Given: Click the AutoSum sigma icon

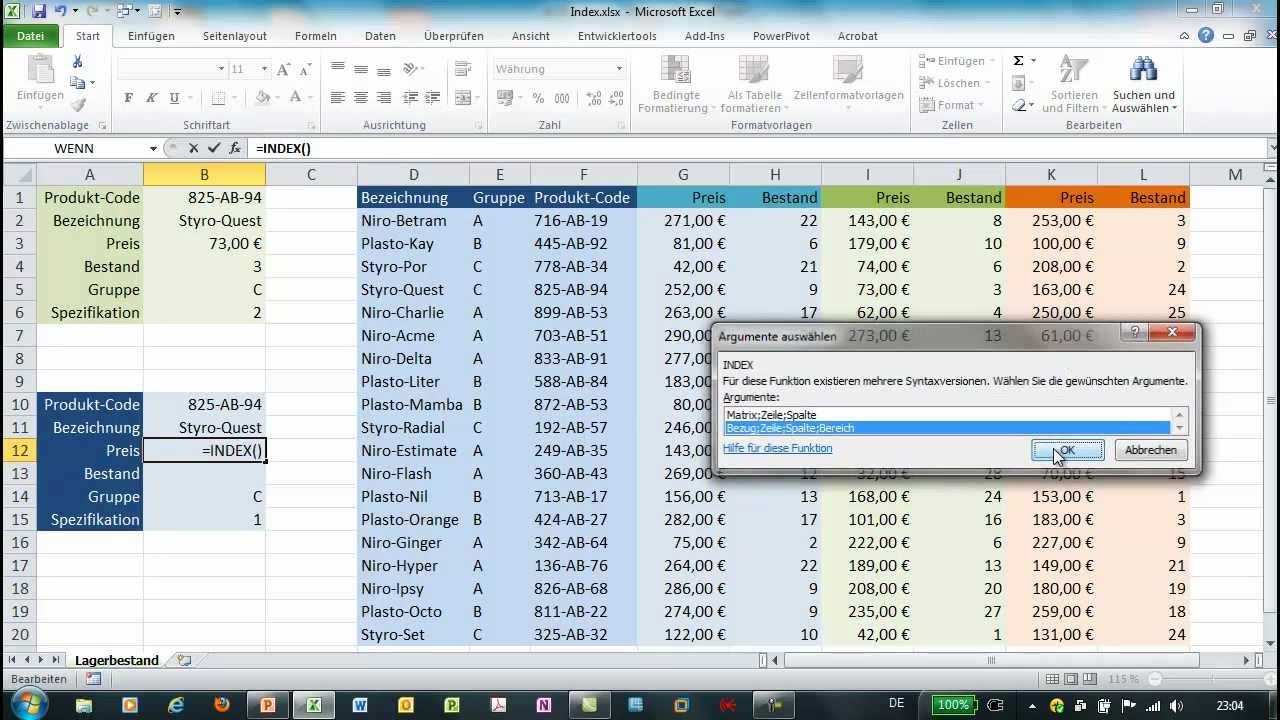Looking at the screenshot, I should 1018,61.
